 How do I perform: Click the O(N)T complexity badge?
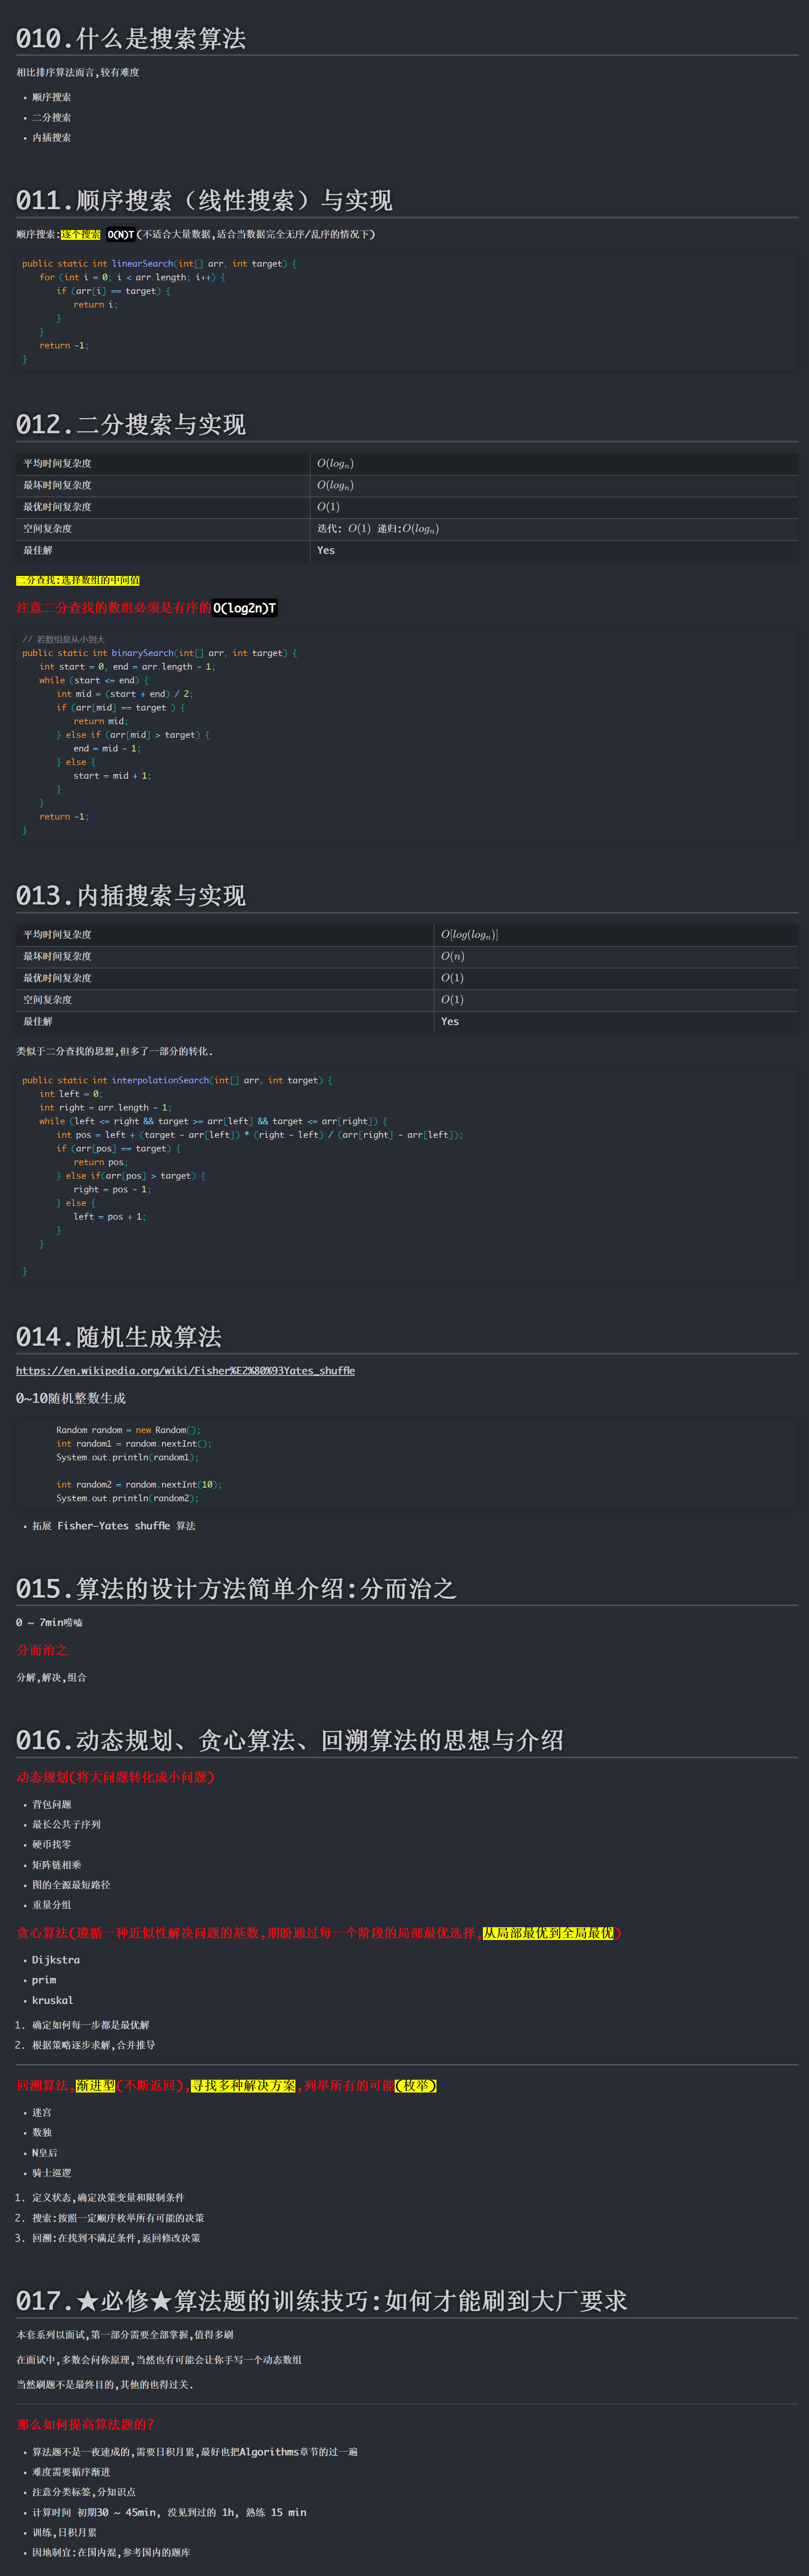click(122, 235)
